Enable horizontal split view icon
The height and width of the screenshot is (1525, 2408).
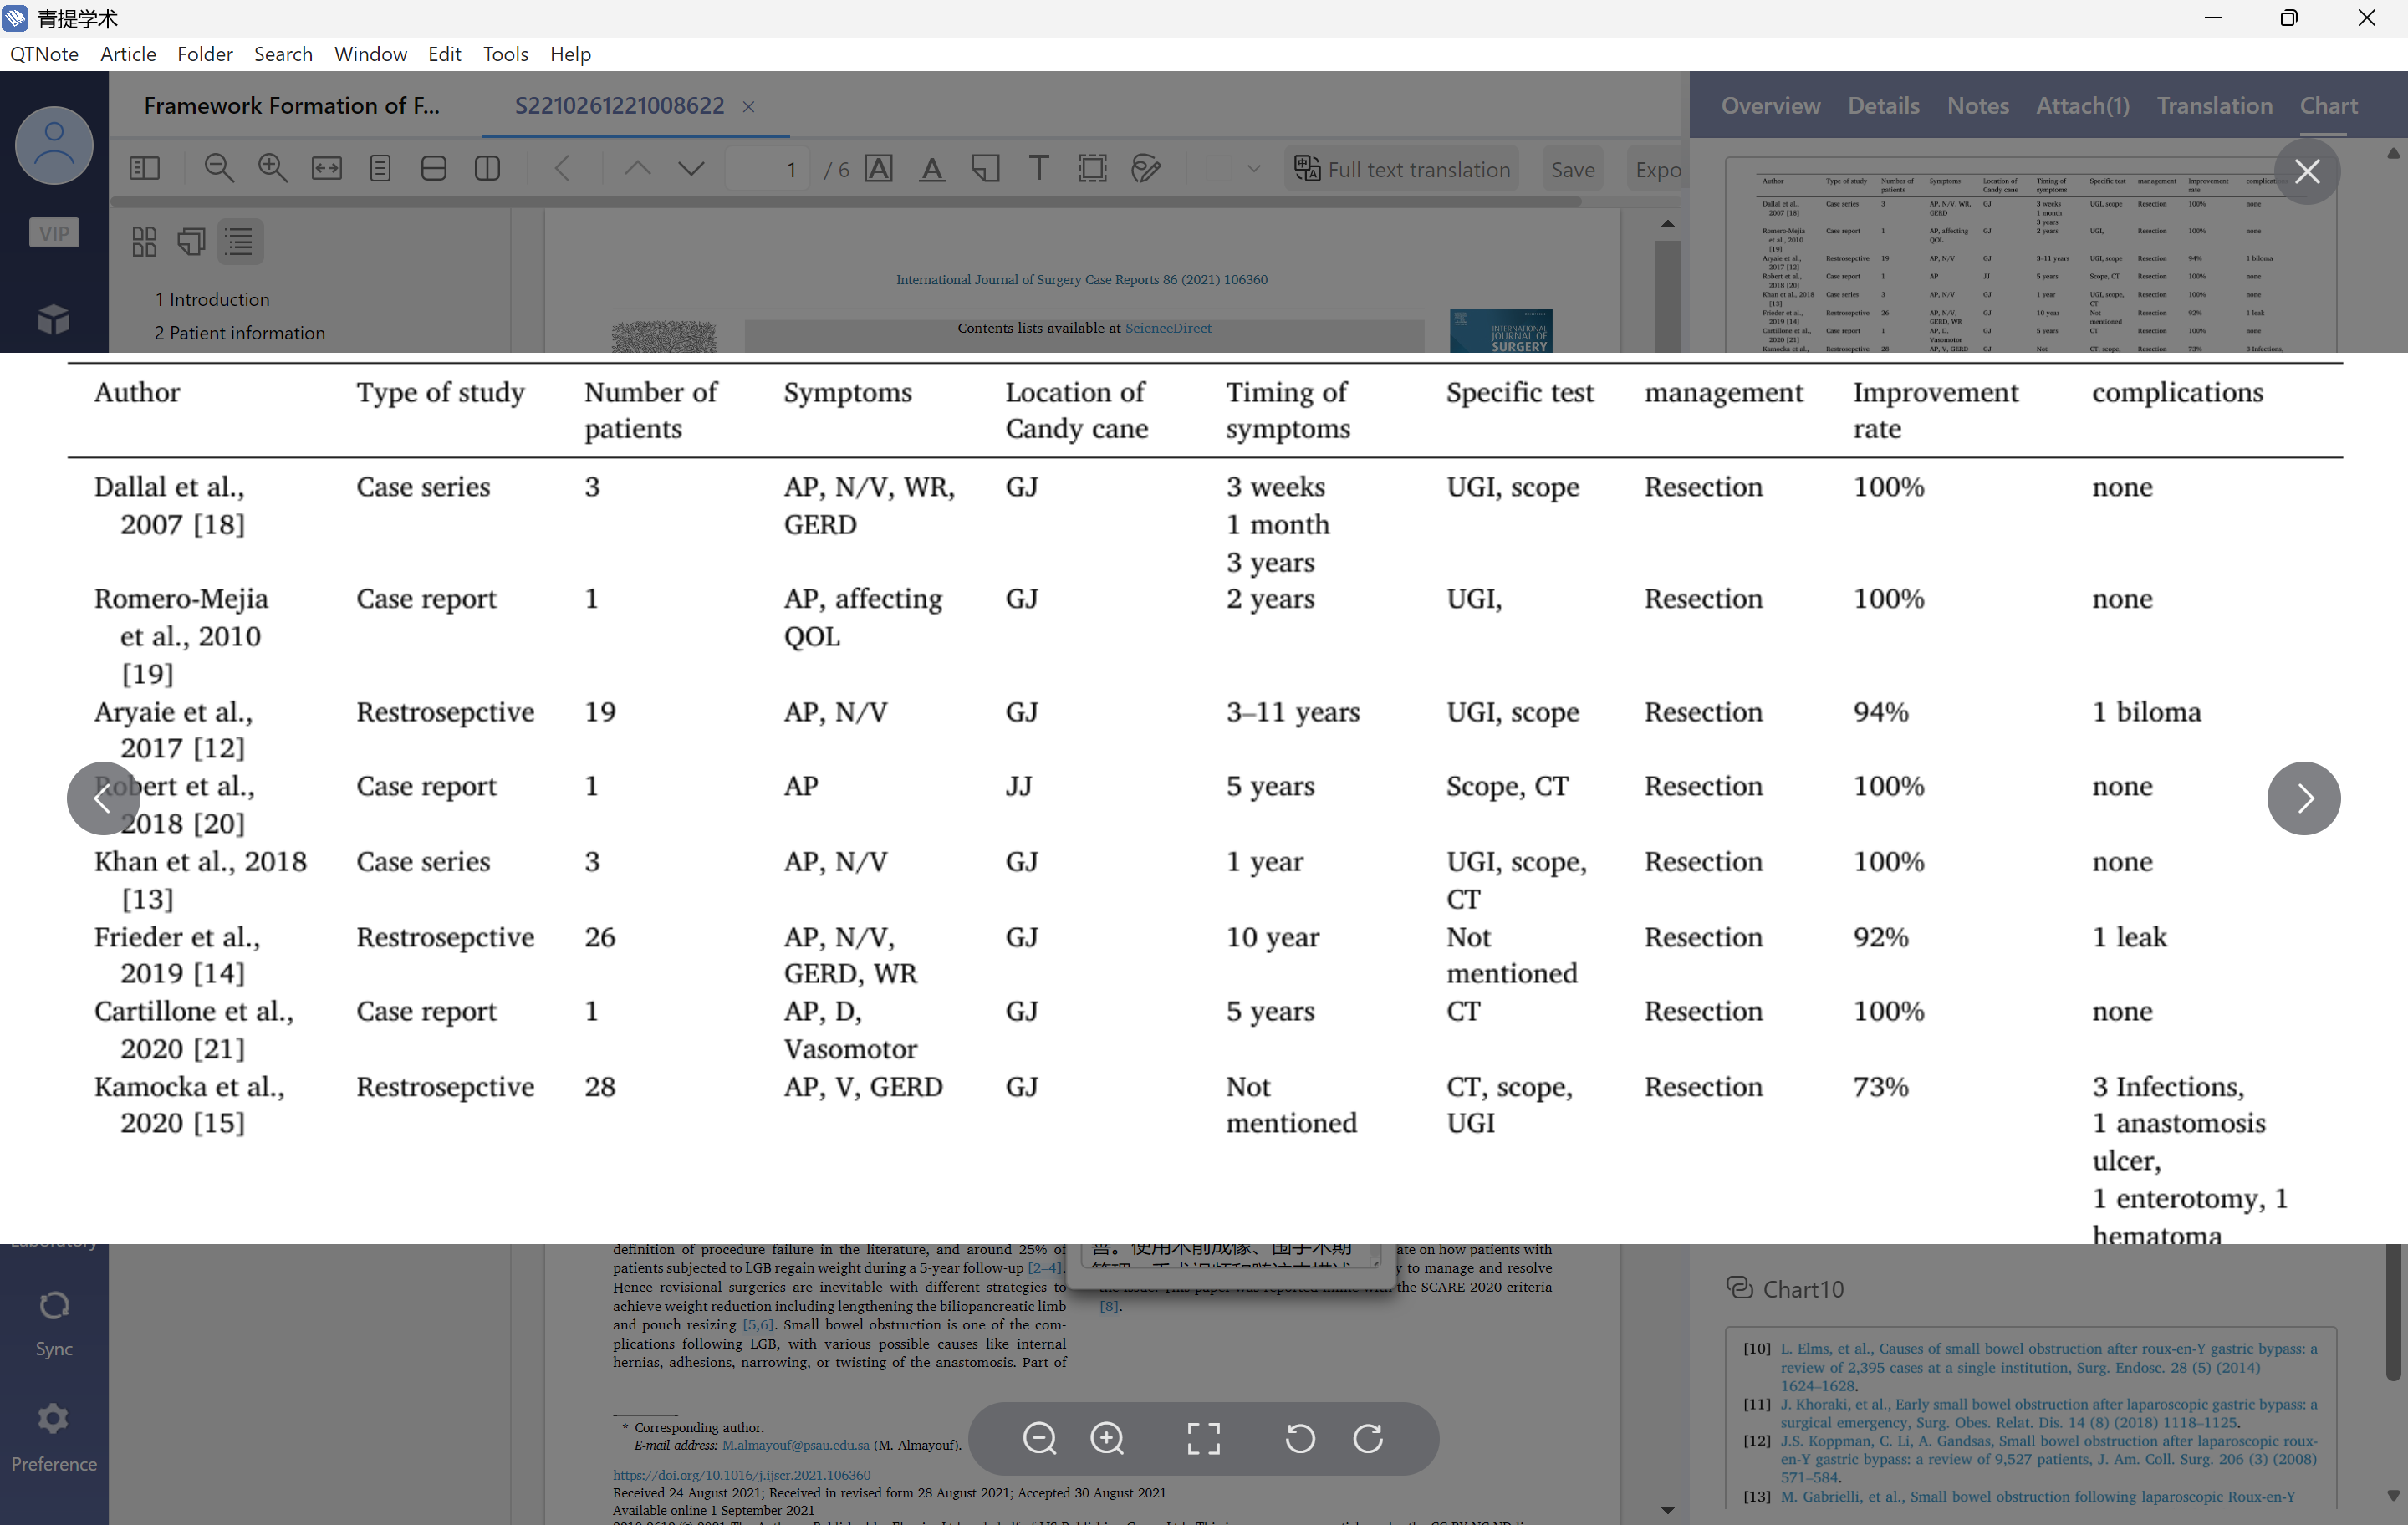pos(433,169)
